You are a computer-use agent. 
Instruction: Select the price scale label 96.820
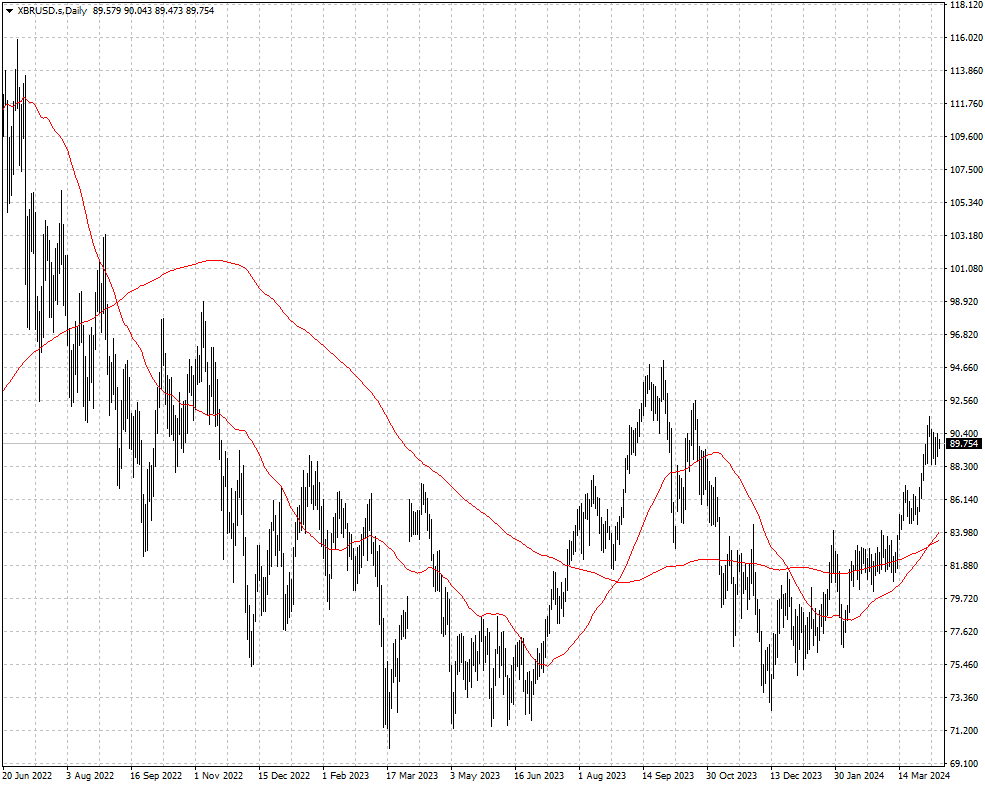(x=964, y=334)
